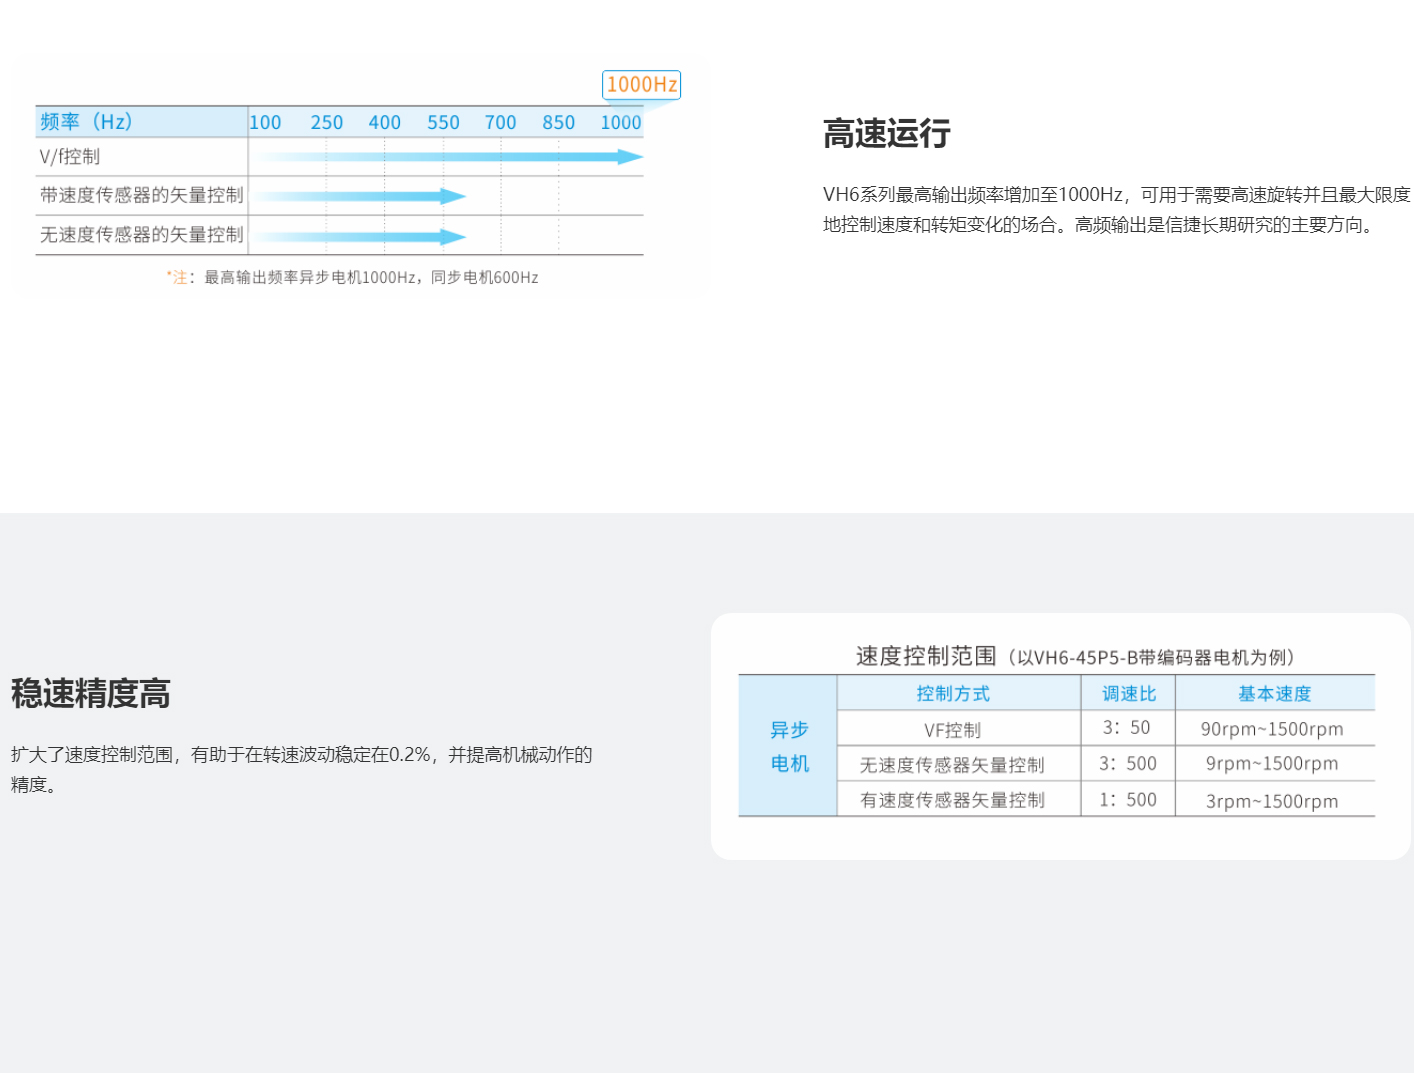Click the 无速度传感器的矢量控制 row label in frequency chart

coord(141,235)
